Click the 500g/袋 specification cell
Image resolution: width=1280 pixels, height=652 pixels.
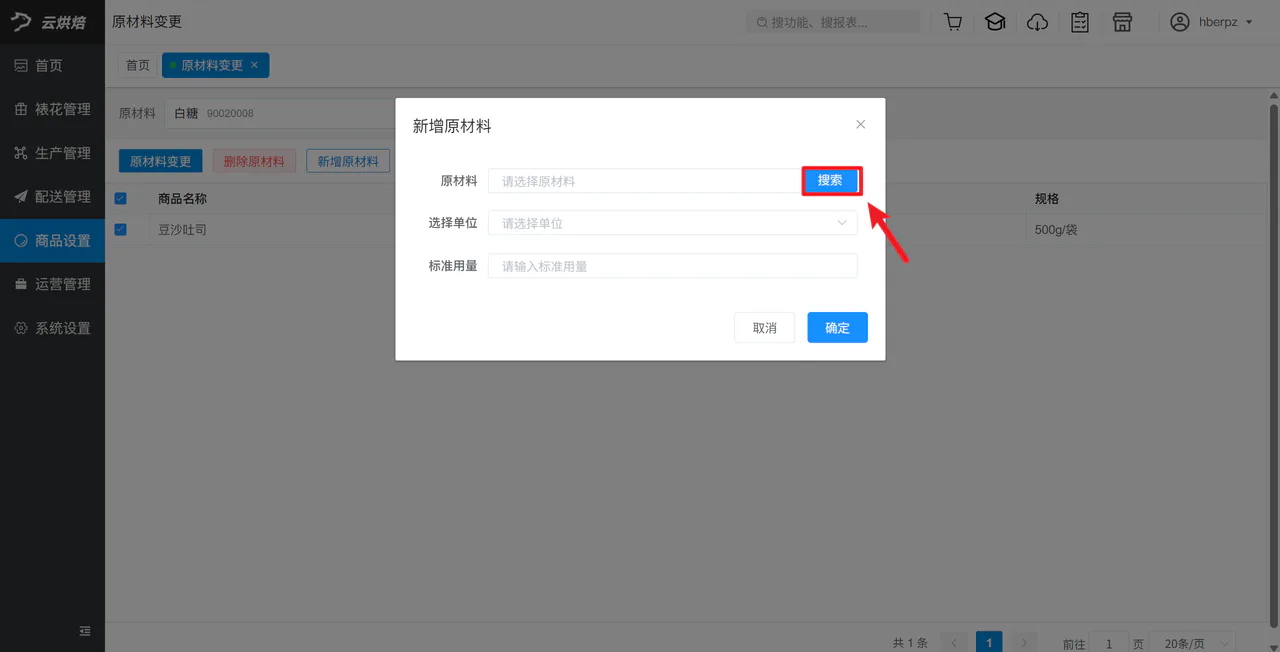(x=1056, y=230)
